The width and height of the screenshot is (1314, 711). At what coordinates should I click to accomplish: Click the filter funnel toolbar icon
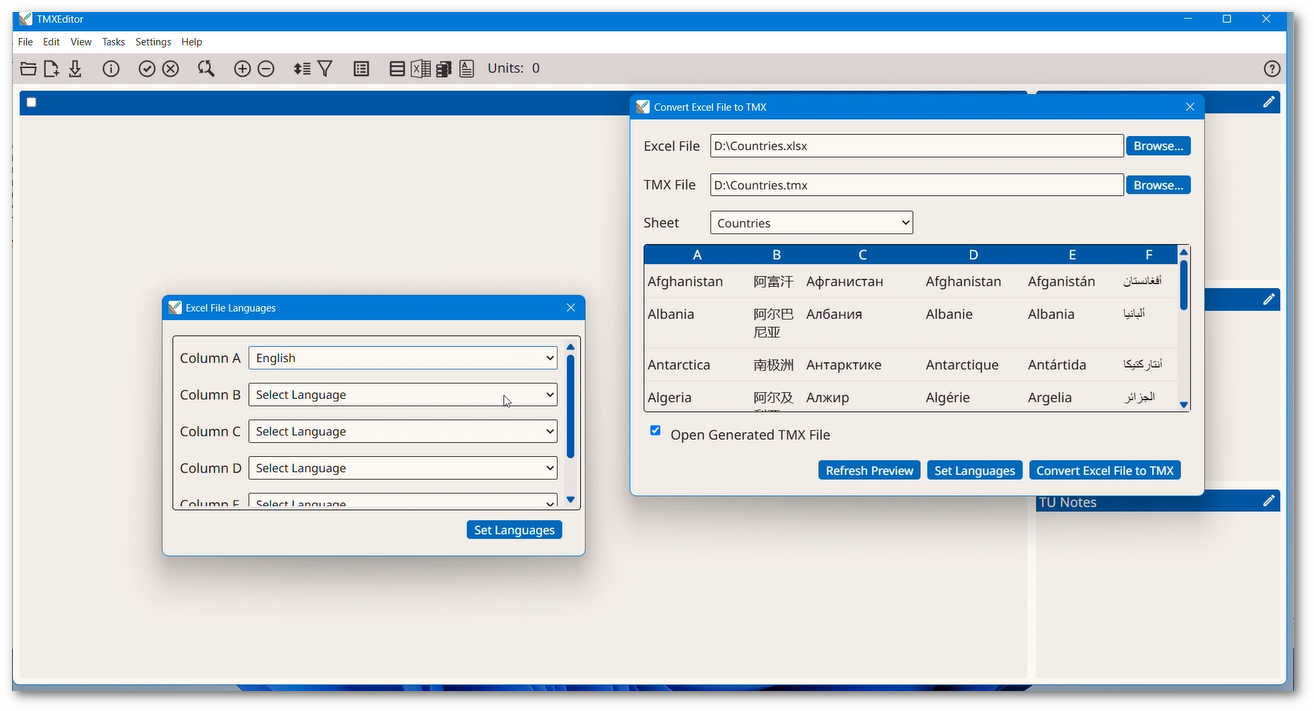(x=325, y=69)
